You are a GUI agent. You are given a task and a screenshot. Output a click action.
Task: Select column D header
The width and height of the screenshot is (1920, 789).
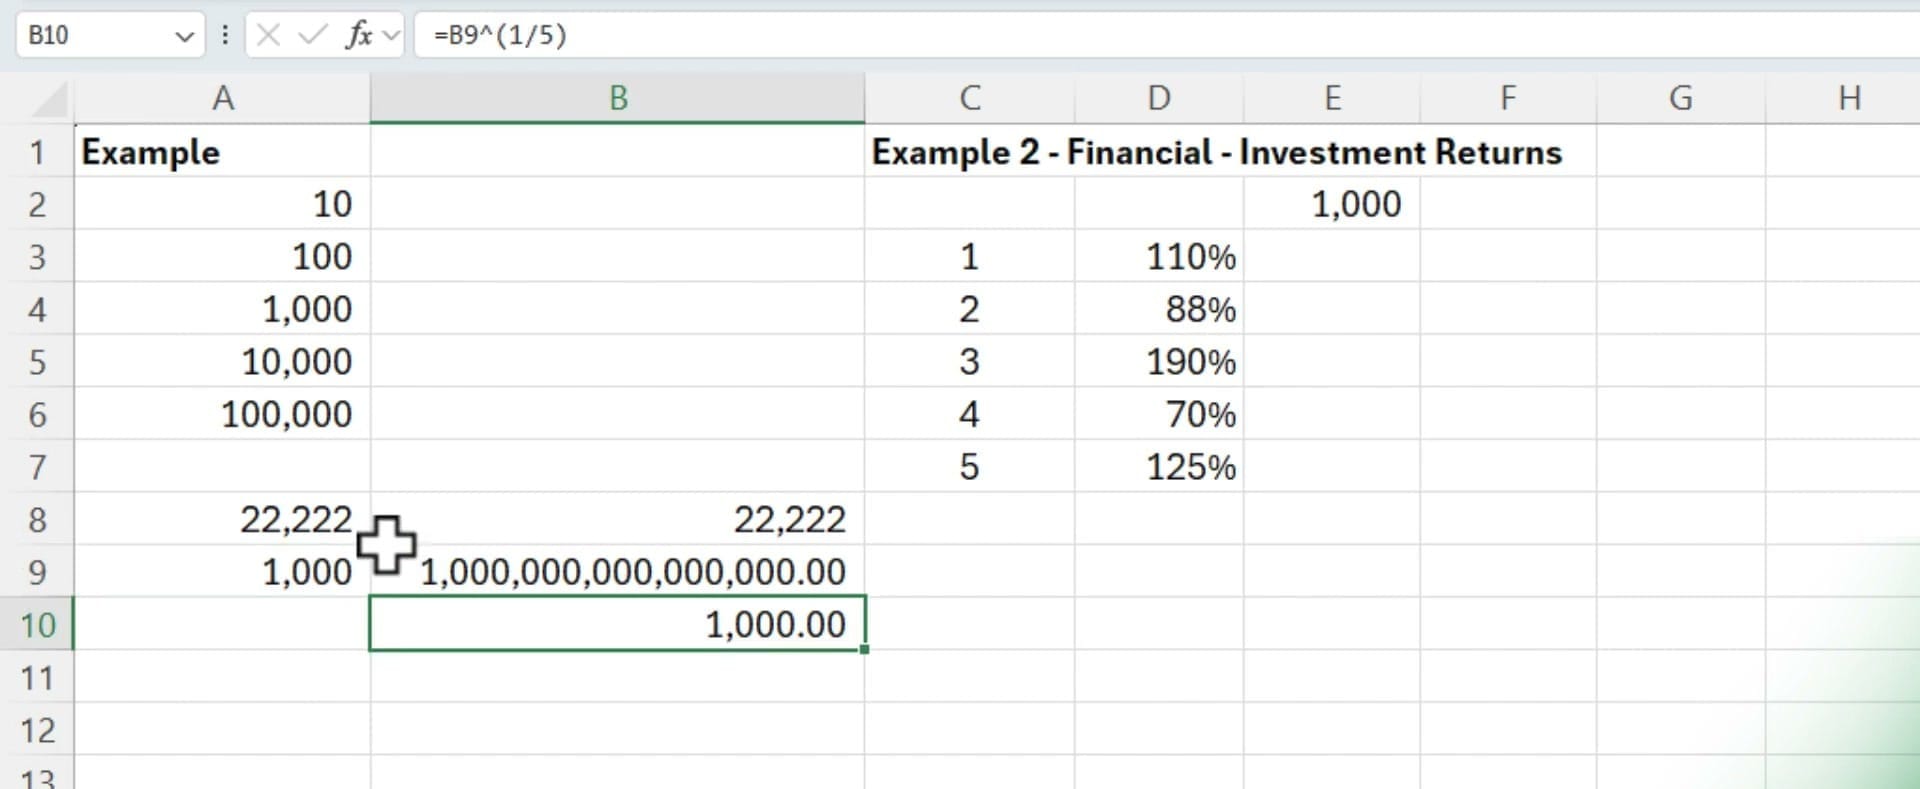(1159, 98)
